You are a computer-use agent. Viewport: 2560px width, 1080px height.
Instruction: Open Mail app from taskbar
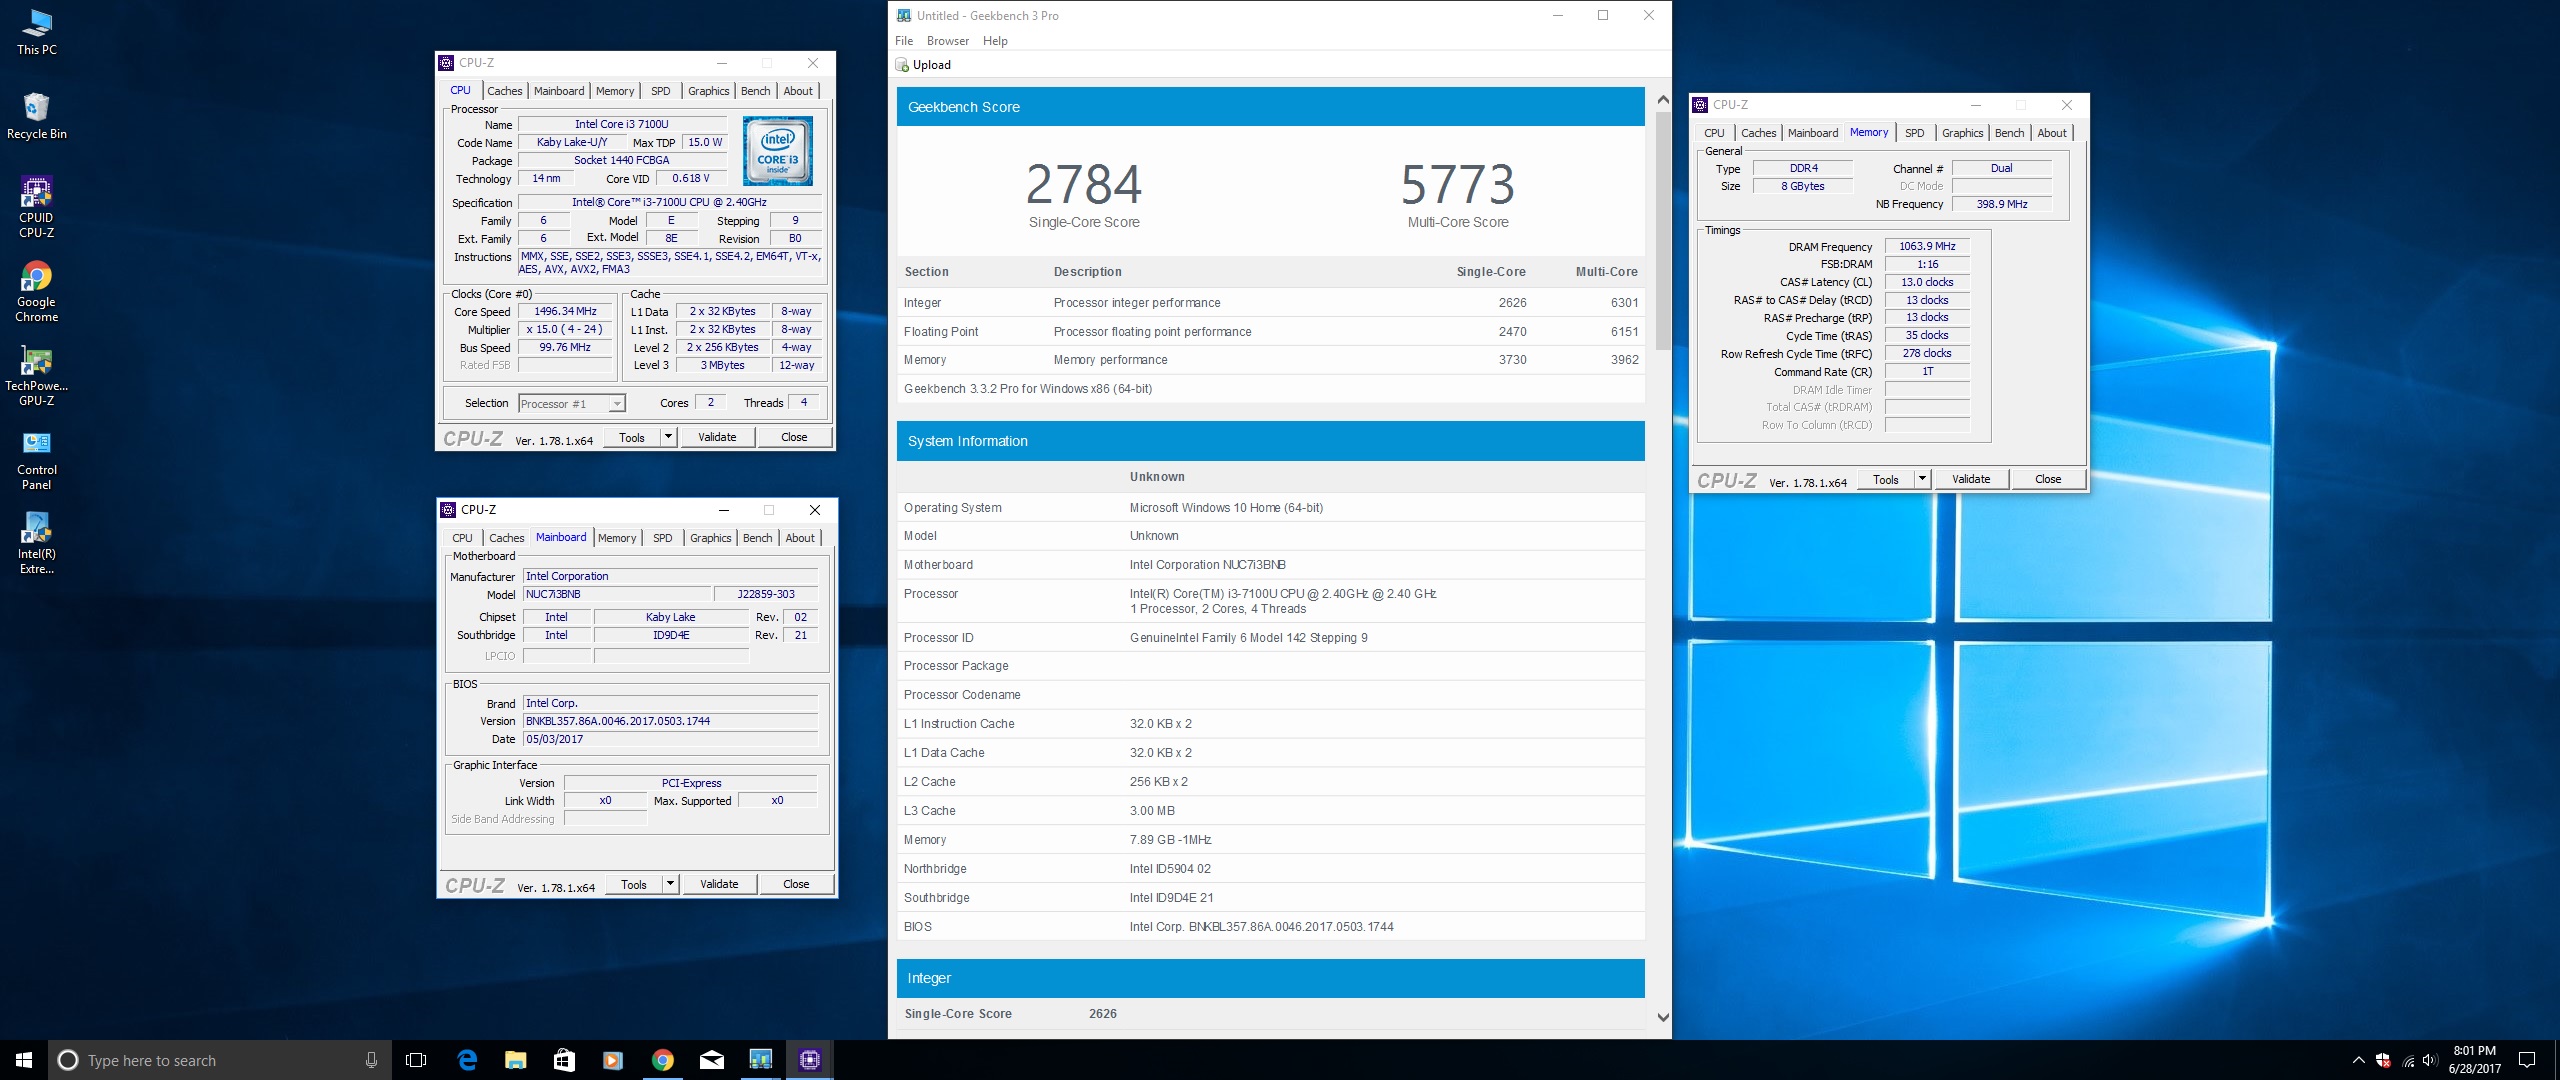(711, 1060)
